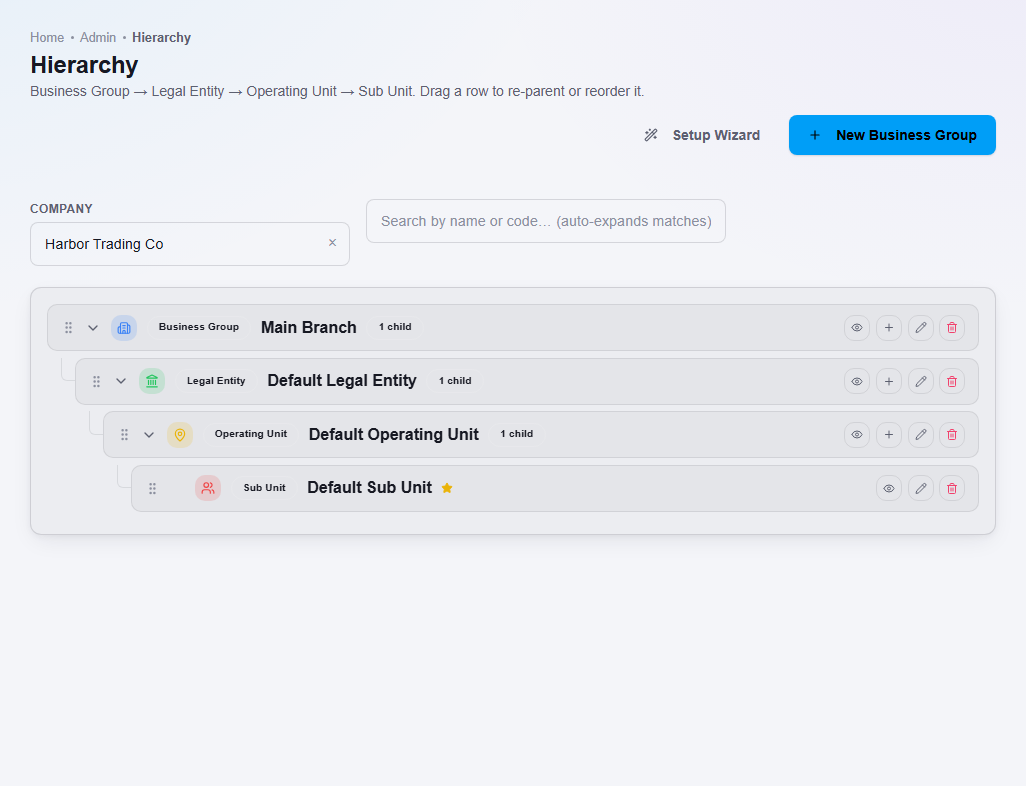Edit Default Operating Unit with pencil icon
The image size is (1026, 786).
click(x=921, y=435)
